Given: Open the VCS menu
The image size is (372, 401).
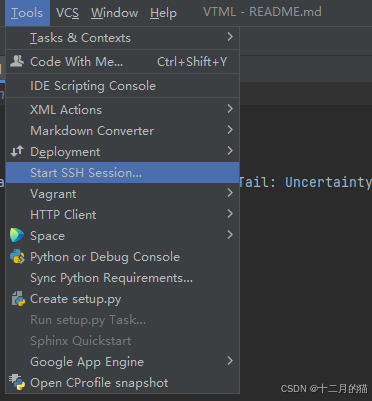Looking at the screenshot, I should pyautogui.click(x=67, y=13).
